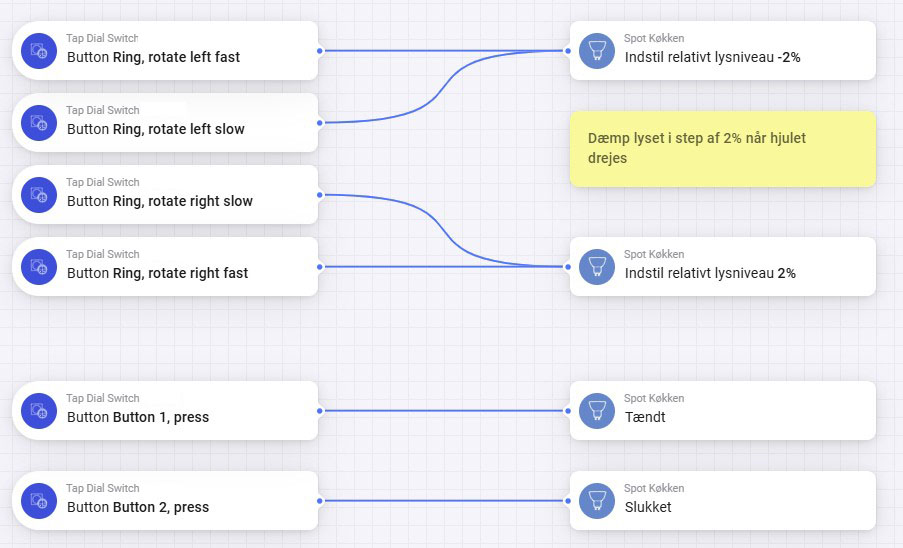Click the Tap Dial icon on rotate right slow card
This screenshot has height=548, width=903.
tap(41, 194)
